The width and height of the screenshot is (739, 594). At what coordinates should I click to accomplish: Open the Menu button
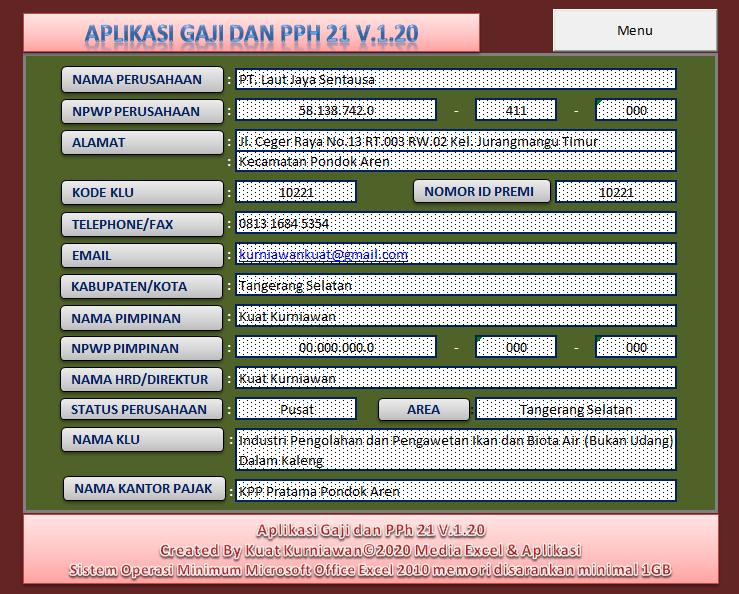[x=635, y=30]
